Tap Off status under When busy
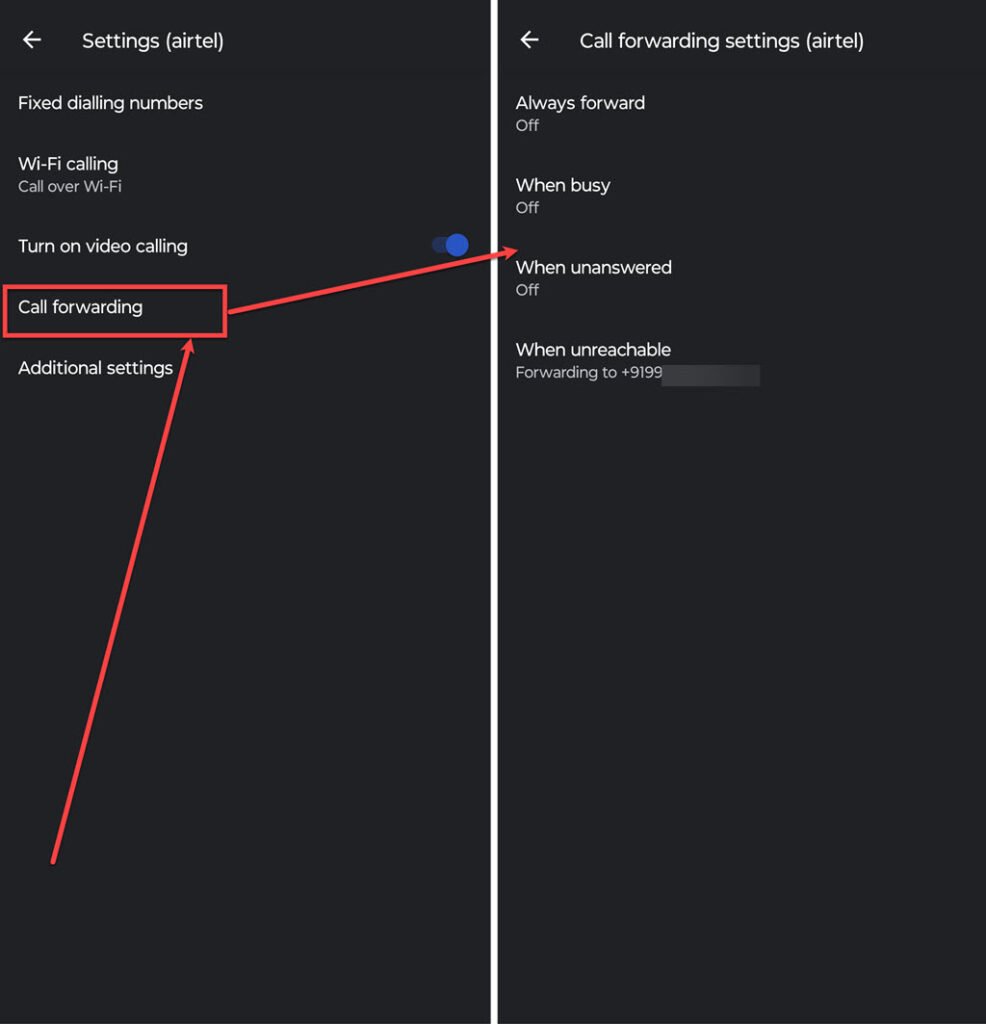986x1024 pixels. tap(527, 208)
